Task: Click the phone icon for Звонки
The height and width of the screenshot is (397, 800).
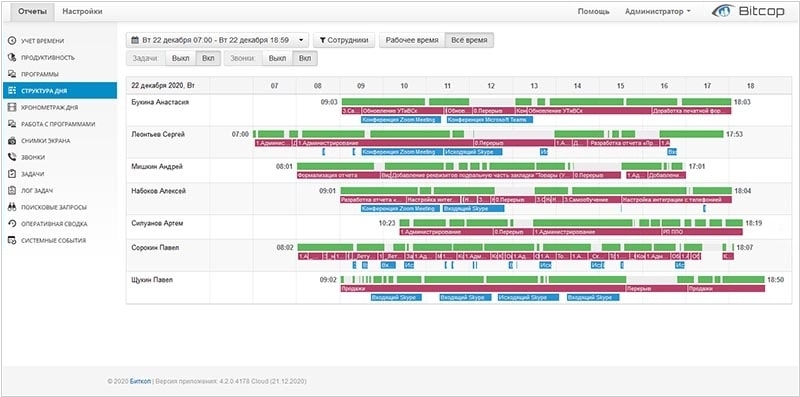Action: pos(12,158)
